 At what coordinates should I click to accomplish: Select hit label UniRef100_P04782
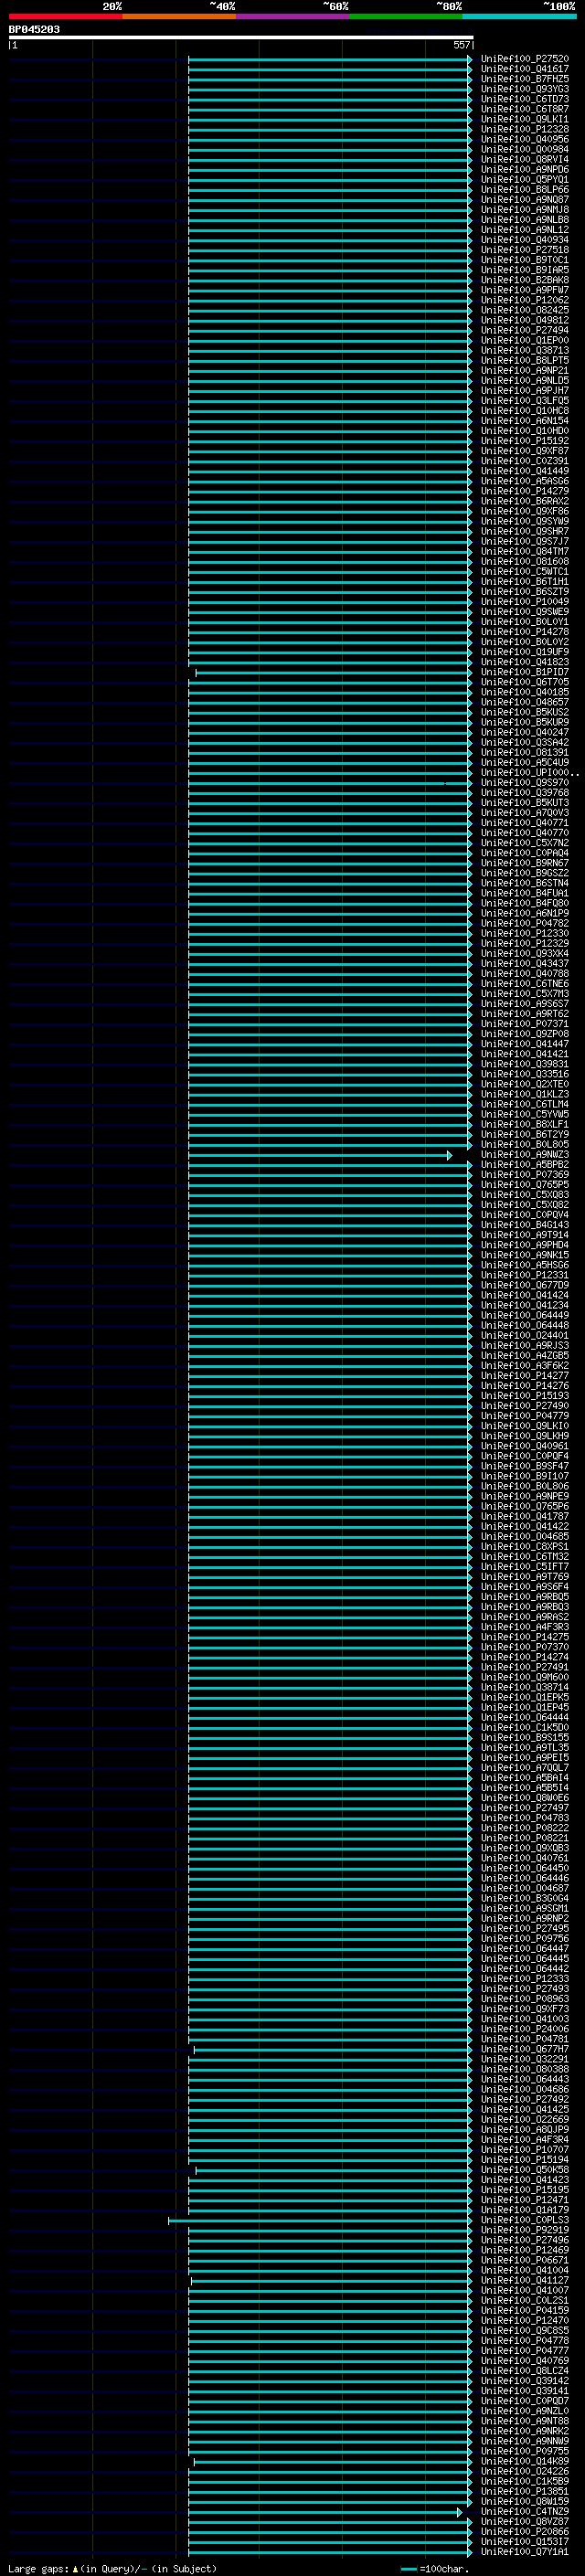(524, 924)
